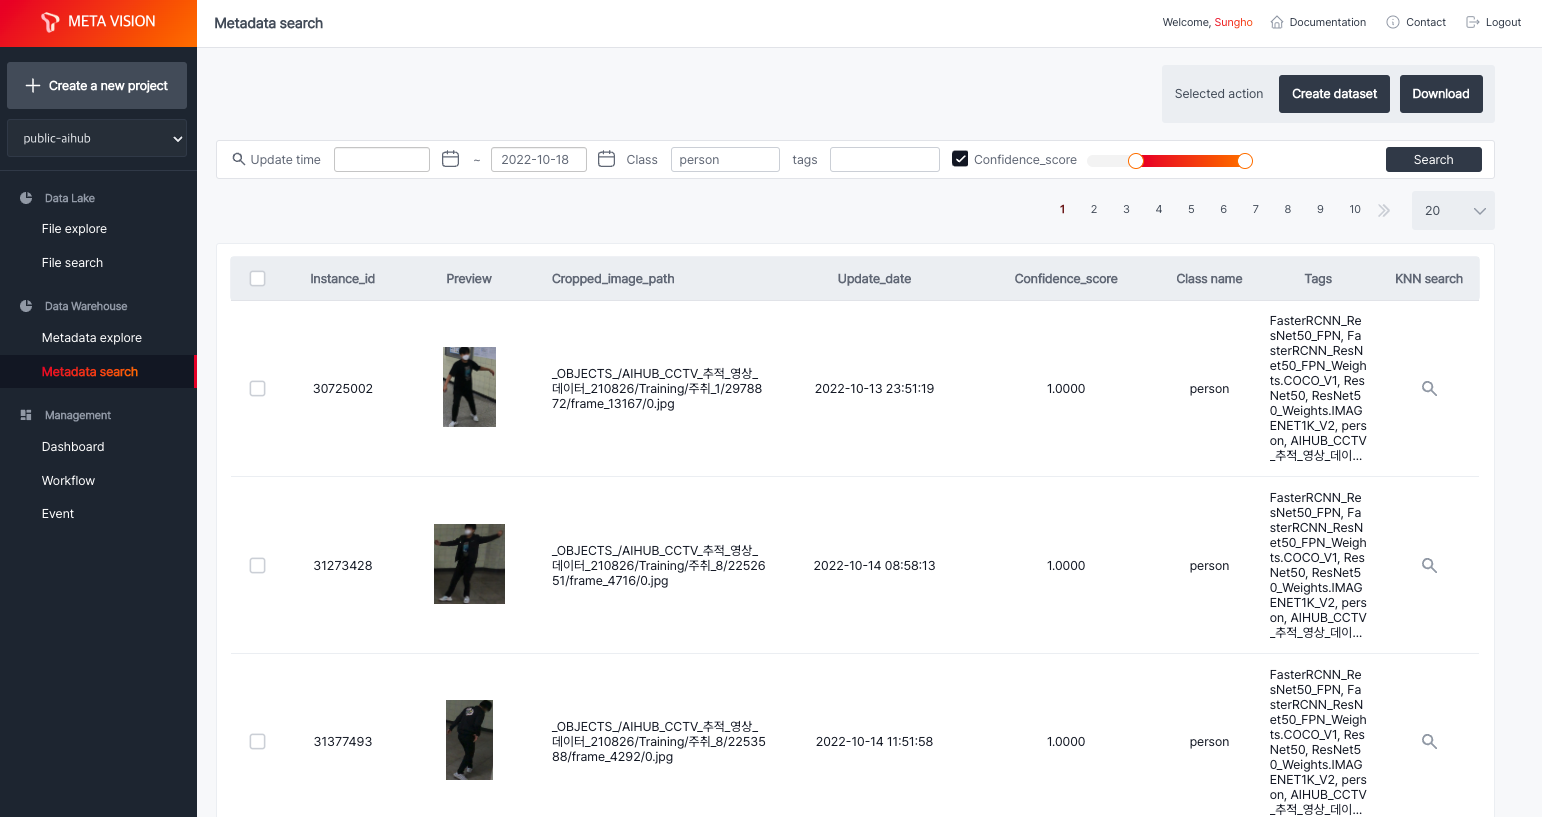Run KNN search for instance 31273428
The image size is (1542, 817).
click(1429, 566)
